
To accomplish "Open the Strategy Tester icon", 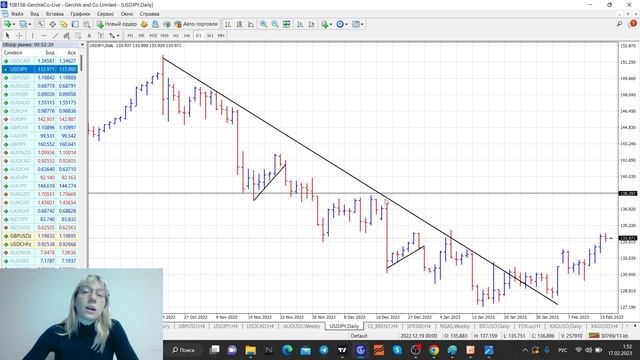I will click(x=87, y=24).
